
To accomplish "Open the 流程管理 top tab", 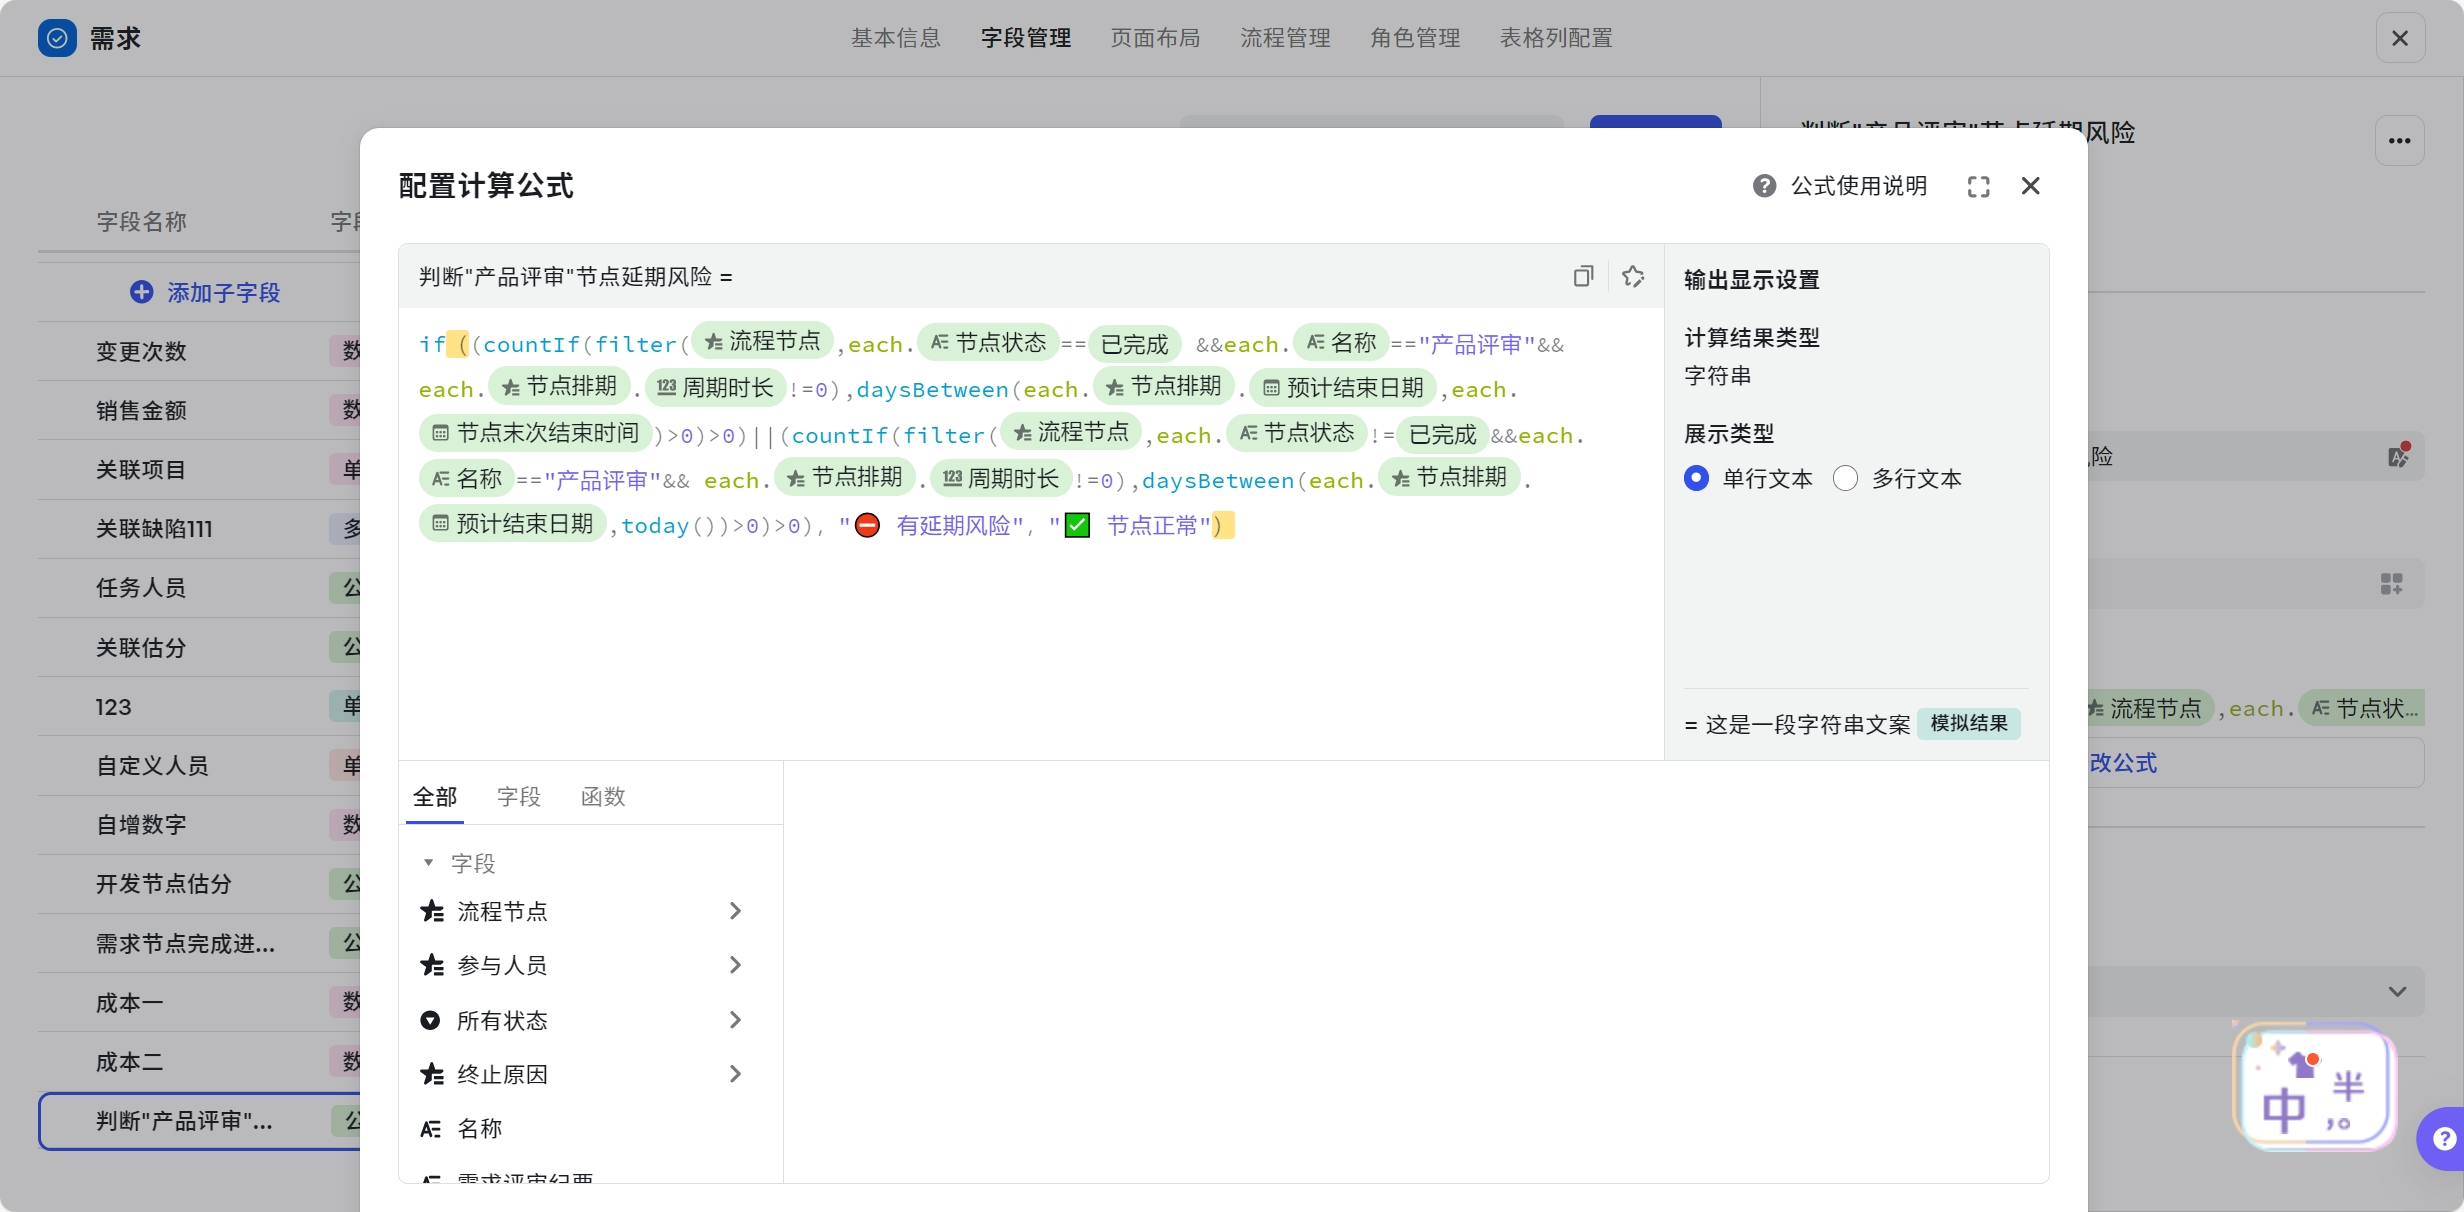I will click(x=1286, y=38).
